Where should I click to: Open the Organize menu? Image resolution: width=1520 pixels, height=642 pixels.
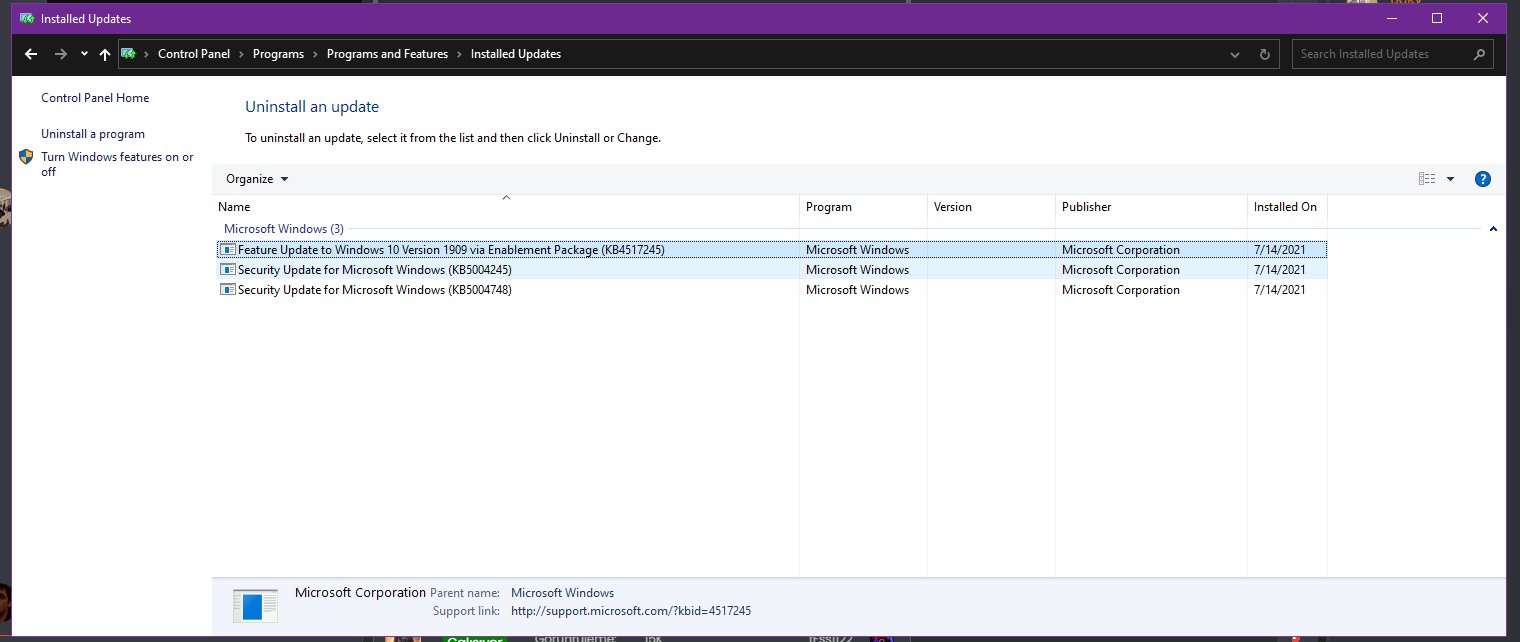click(257, 179)
